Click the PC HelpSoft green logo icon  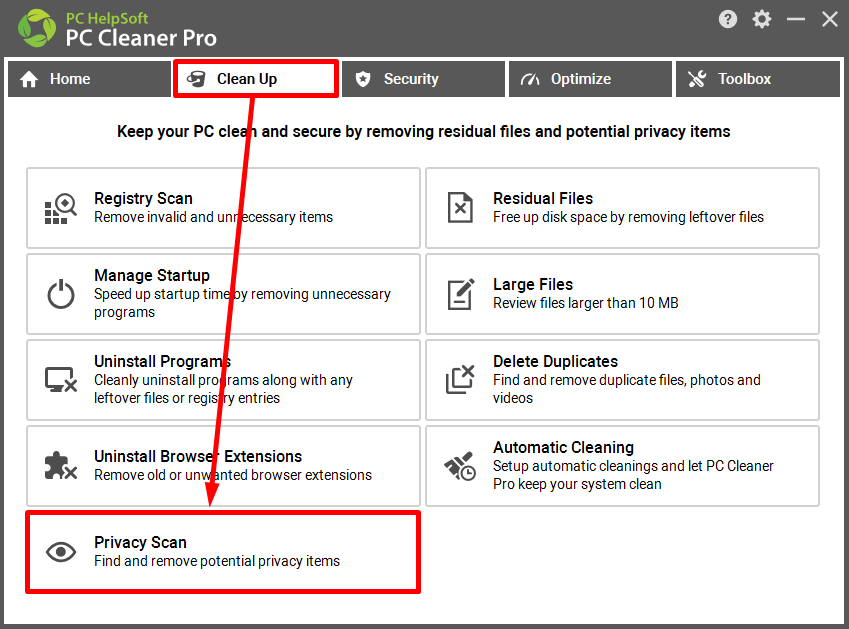pyautogui.click(x=37, y=28)
